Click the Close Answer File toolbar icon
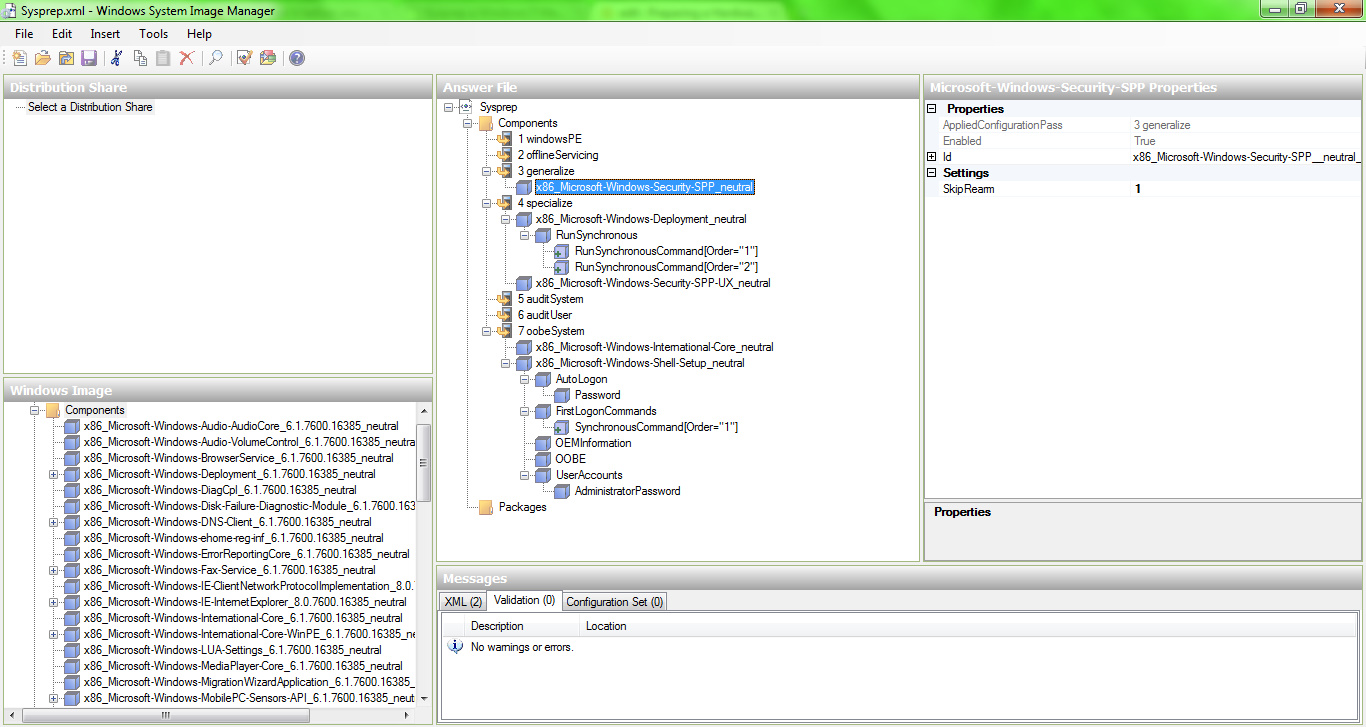1366x727 pixels. pos(66,58)
